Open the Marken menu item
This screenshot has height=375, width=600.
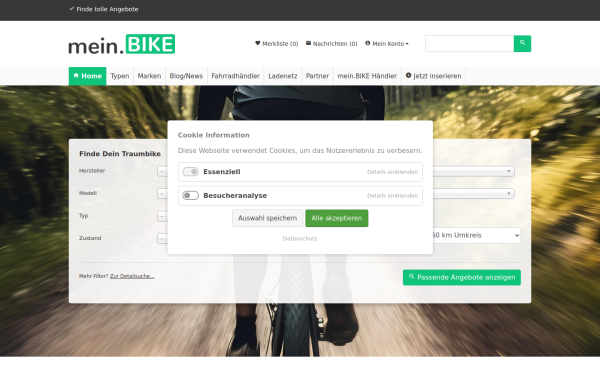pos(149,76)
